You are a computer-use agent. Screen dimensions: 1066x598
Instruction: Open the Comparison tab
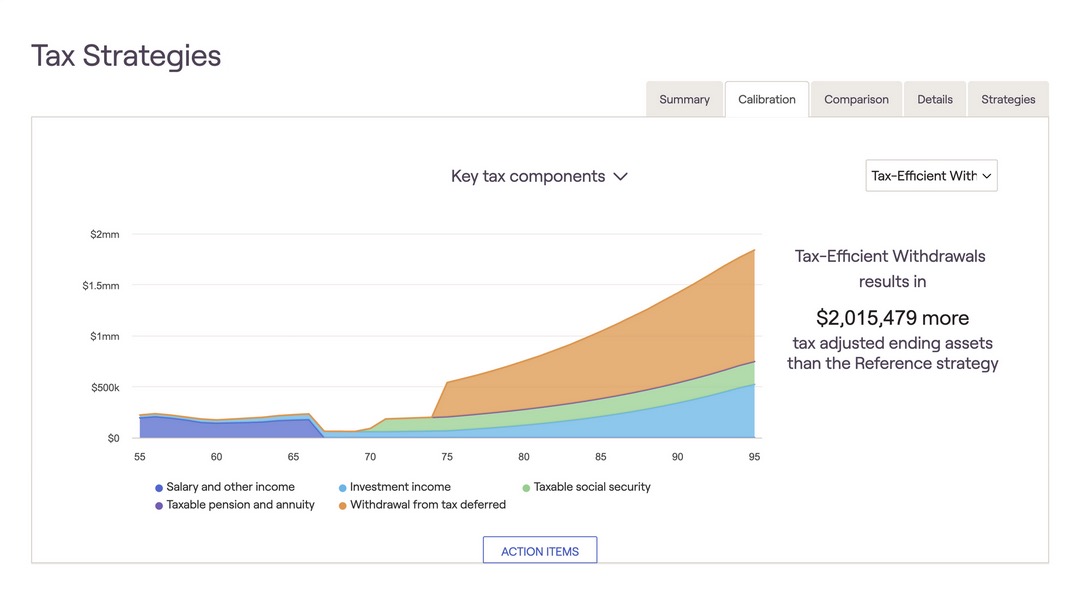point(856,99)
